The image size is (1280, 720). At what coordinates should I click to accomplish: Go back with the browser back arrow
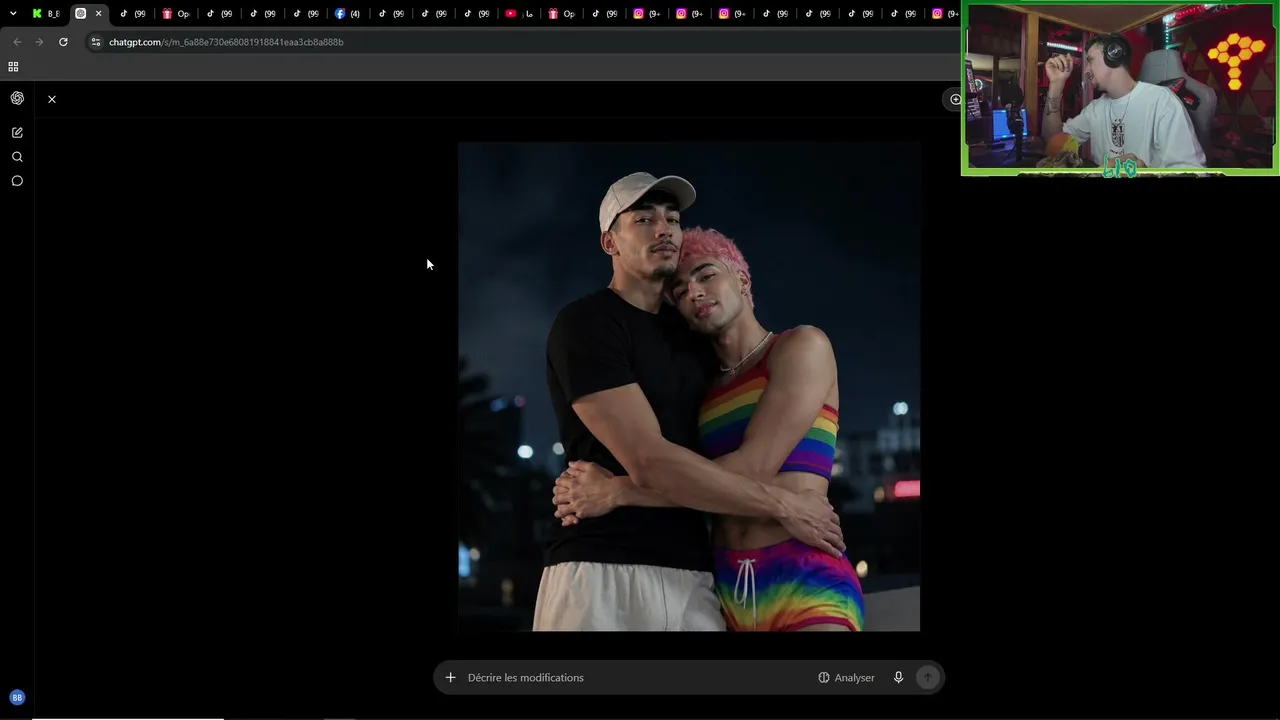click(x=17, y=42)
